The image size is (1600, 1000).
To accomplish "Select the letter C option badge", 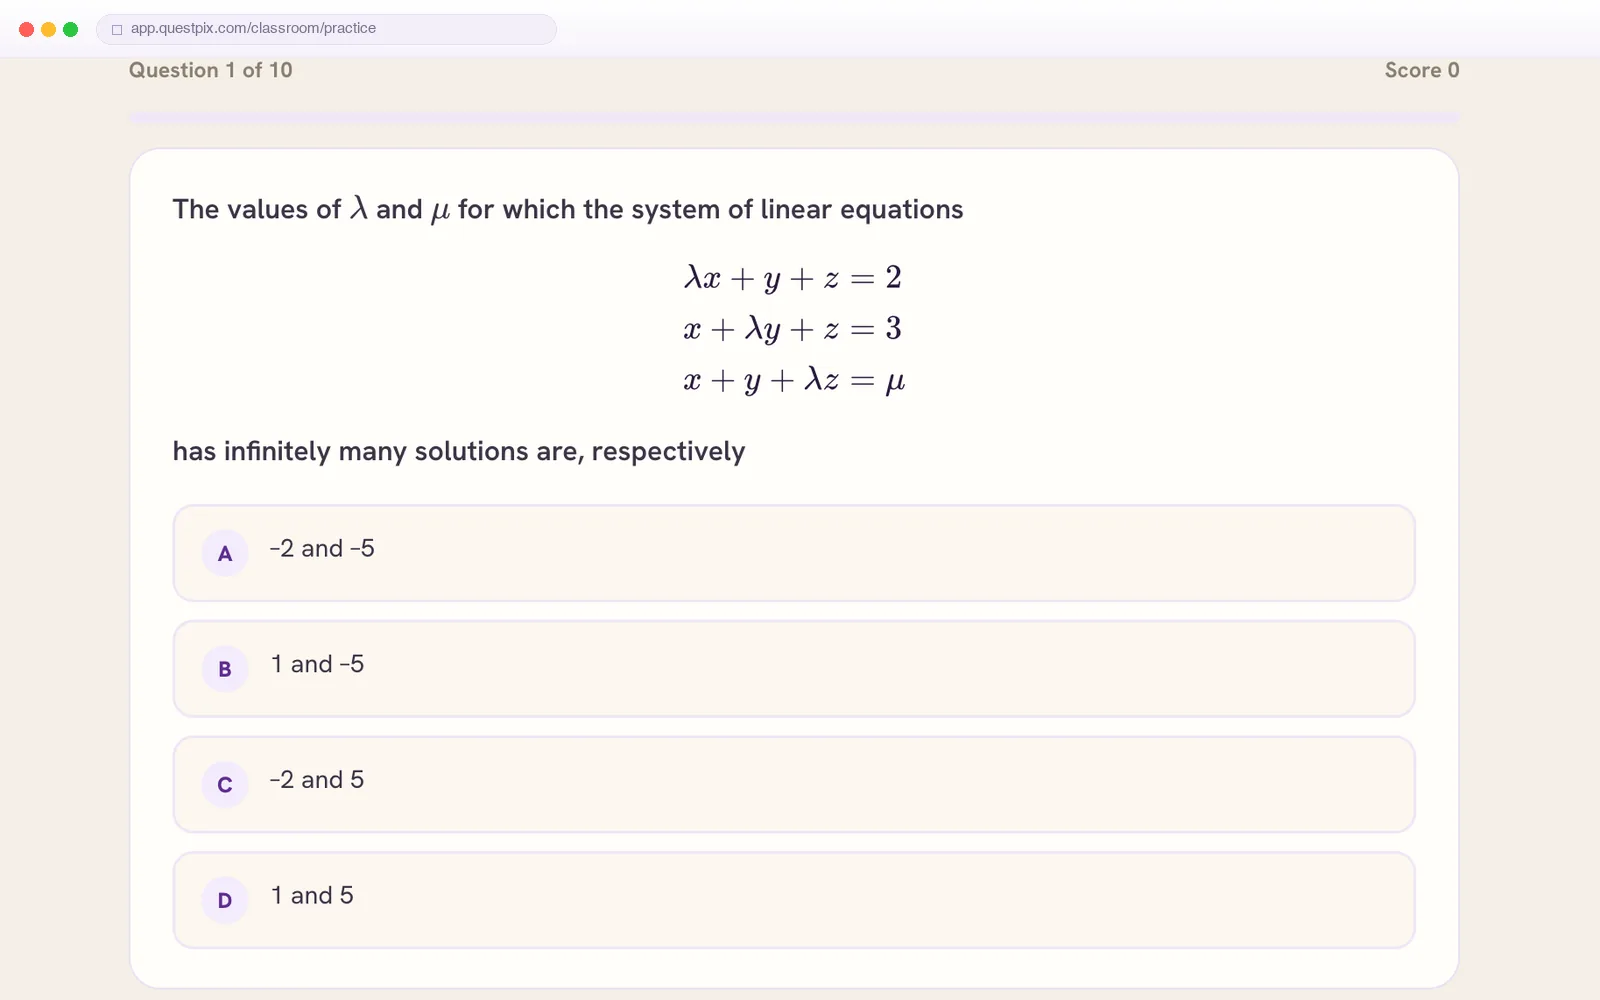I will 225,785.
